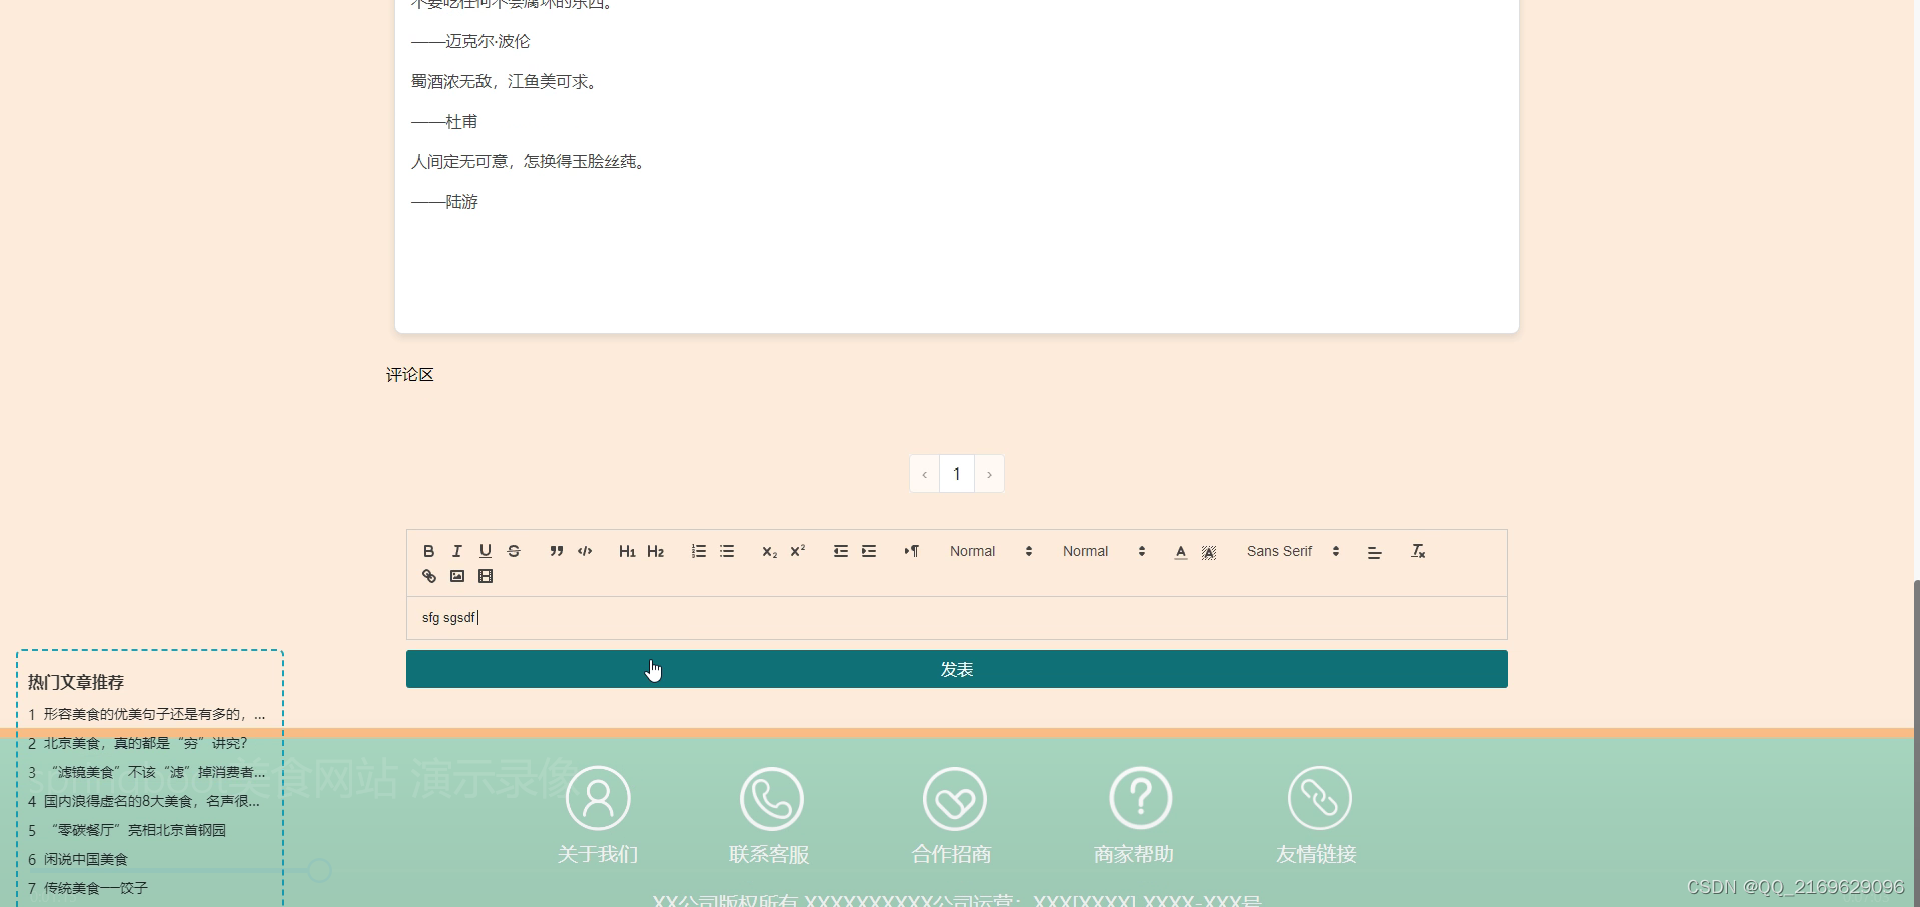Screen dimensions: 1920x907
Task: Open the Sans Serif font dropdown
Action: click(x=1293, y=551)
